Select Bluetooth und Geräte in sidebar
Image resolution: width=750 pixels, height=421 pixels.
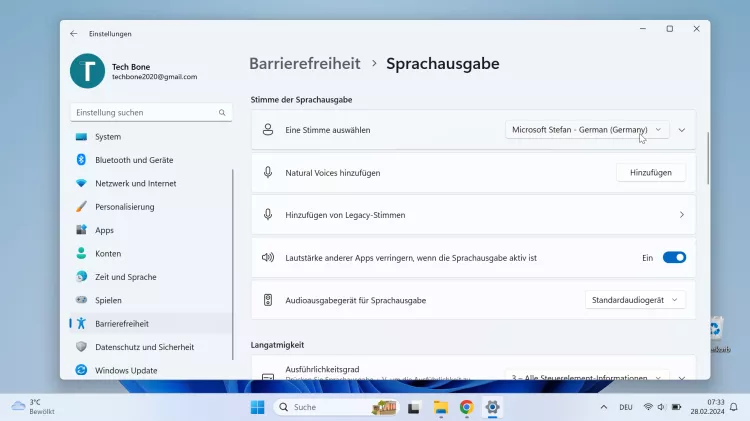tap(151, 160)
